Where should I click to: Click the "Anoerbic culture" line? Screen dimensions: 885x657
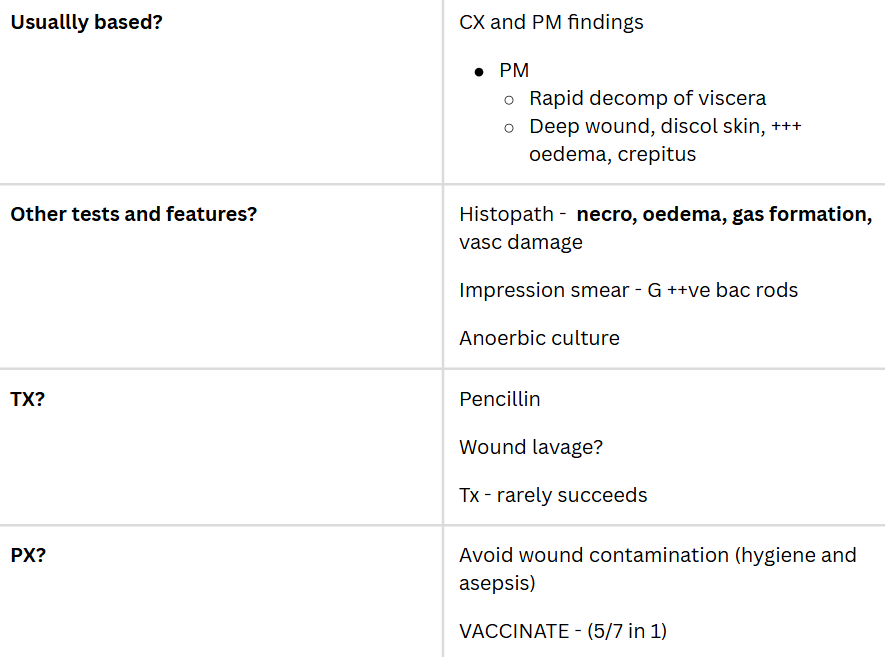coord(539,338)
